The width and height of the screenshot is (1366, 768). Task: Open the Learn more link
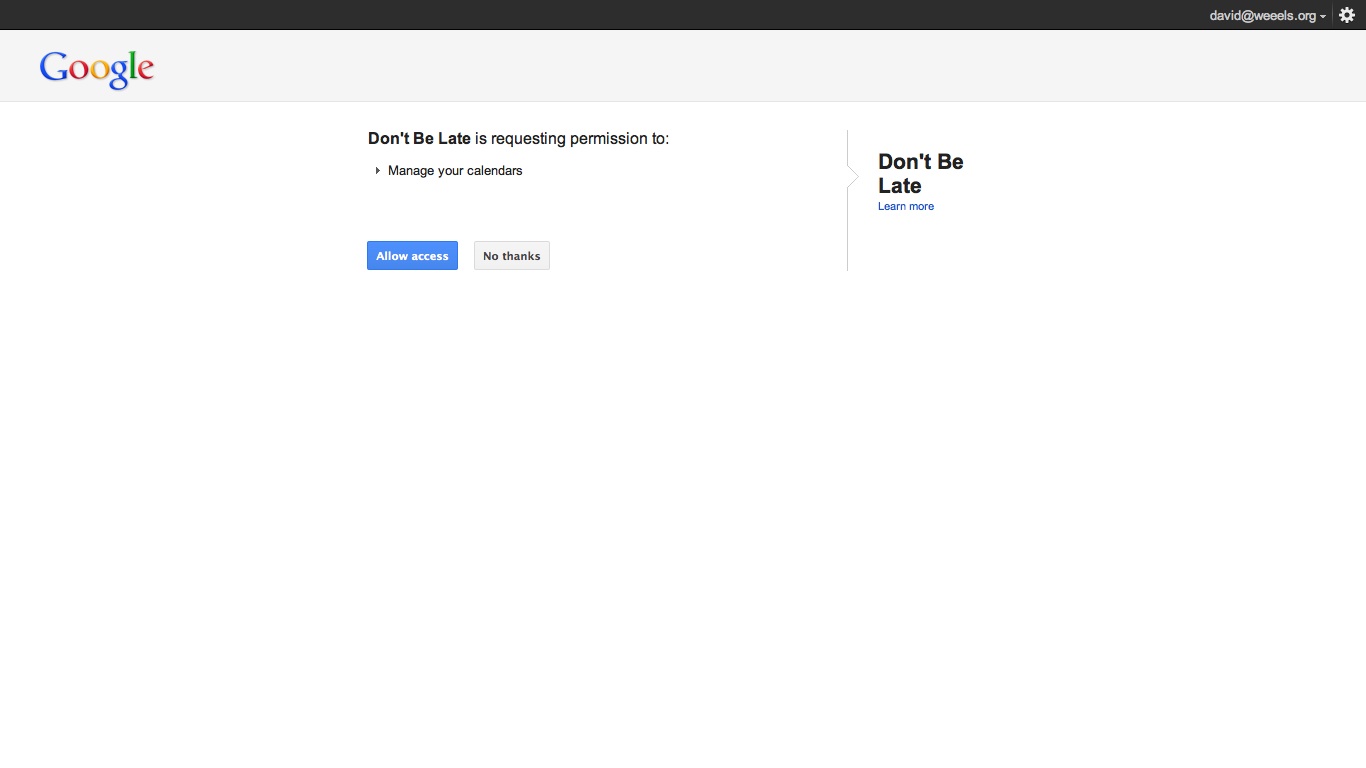click(906, 206)
